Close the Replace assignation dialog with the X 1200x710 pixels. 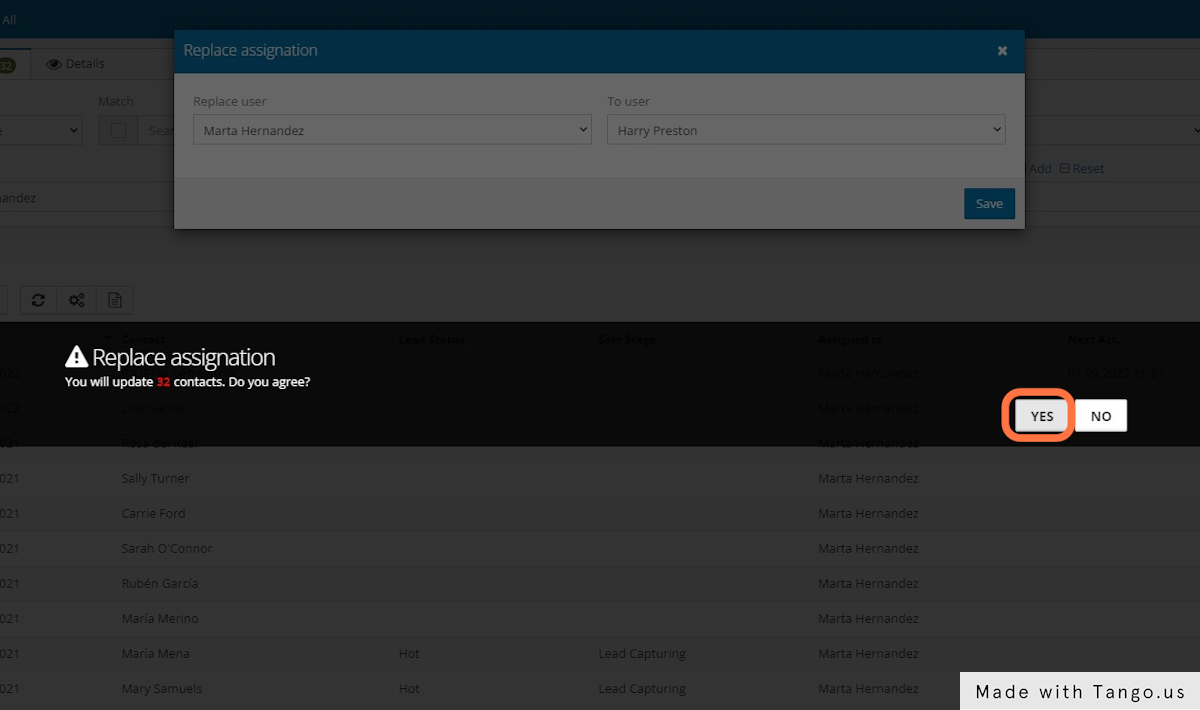(x=1001, y=51)
